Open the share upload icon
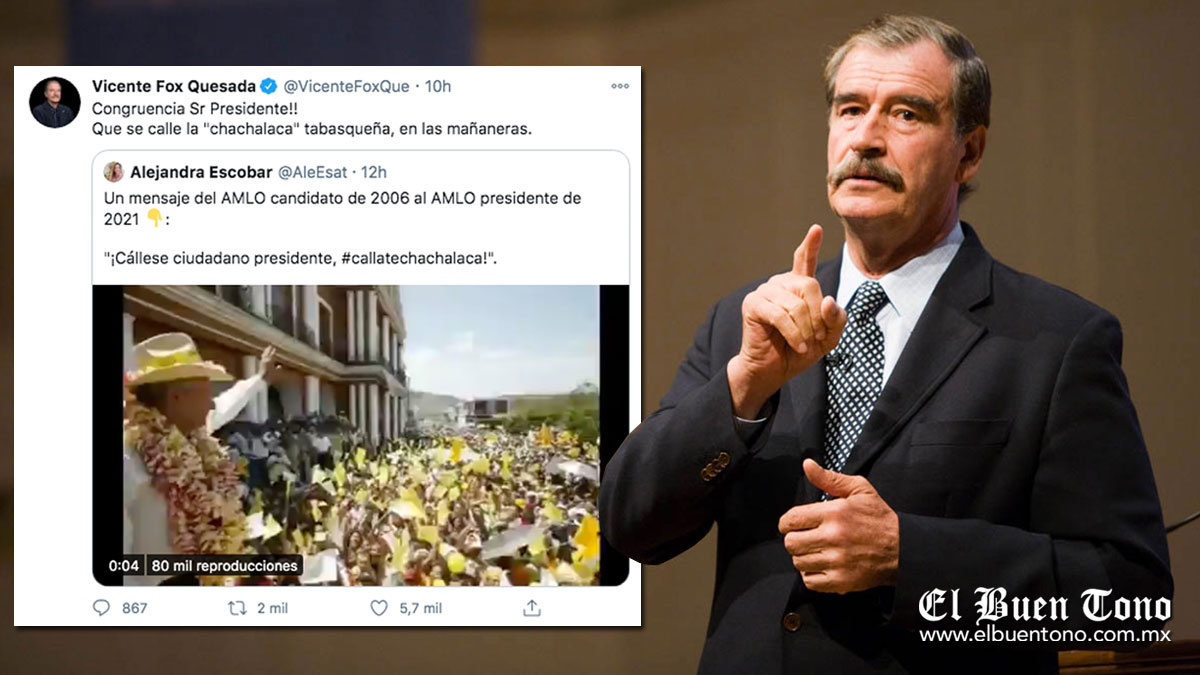1200x675 pixels. [532, 607]
